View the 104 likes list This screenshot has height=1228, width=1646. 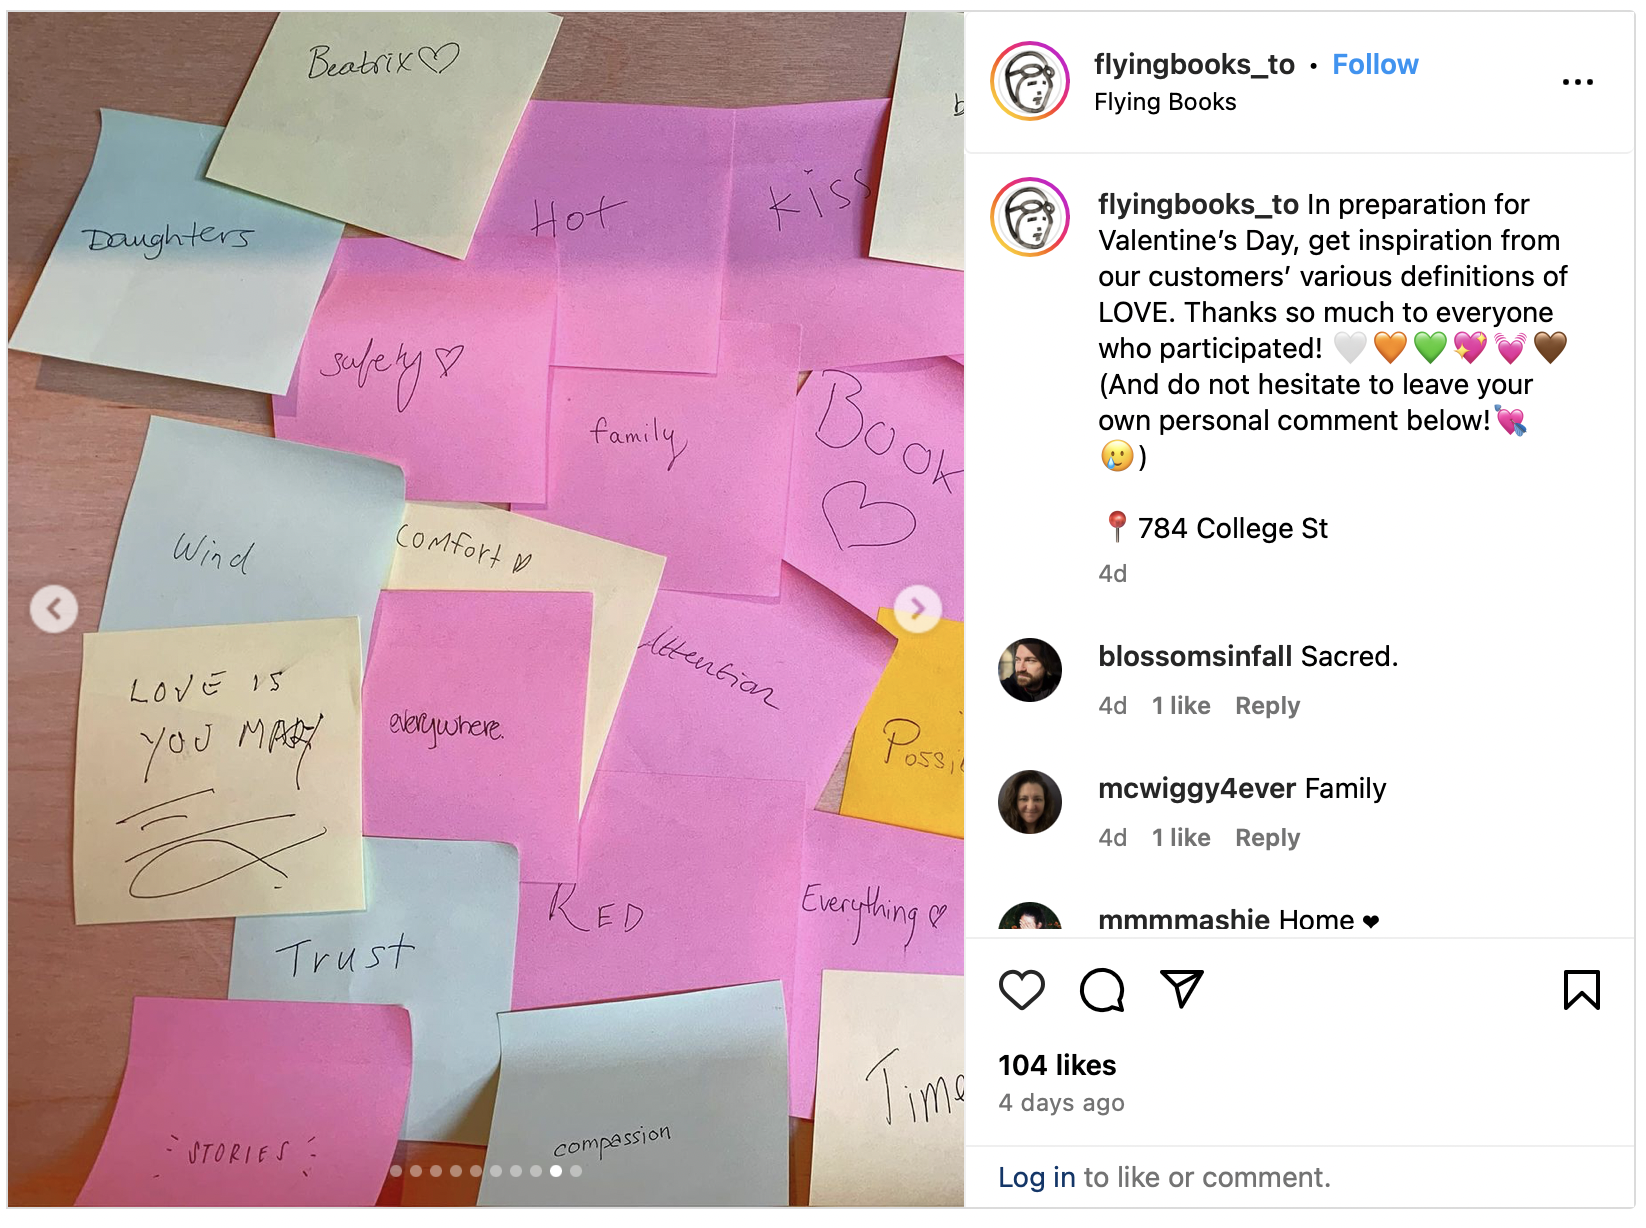(x=1057, y=1065)
